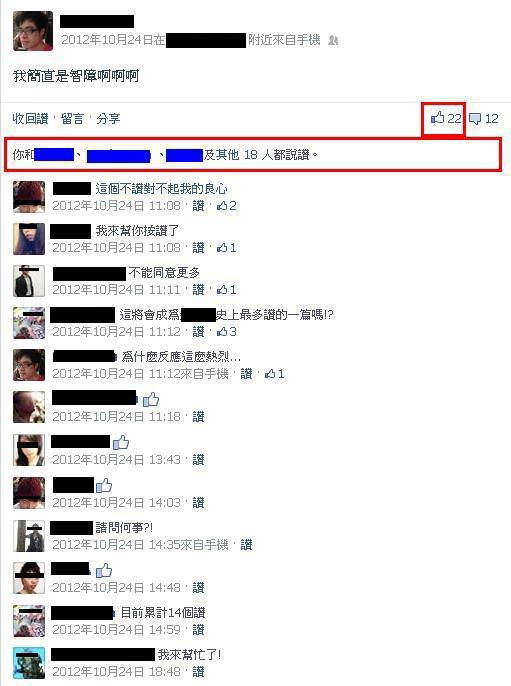Viewport: 511px width, 686px height.
Task: Click the avatar next to 我來幫你按讚了 comment
Action: pos(29,239)
